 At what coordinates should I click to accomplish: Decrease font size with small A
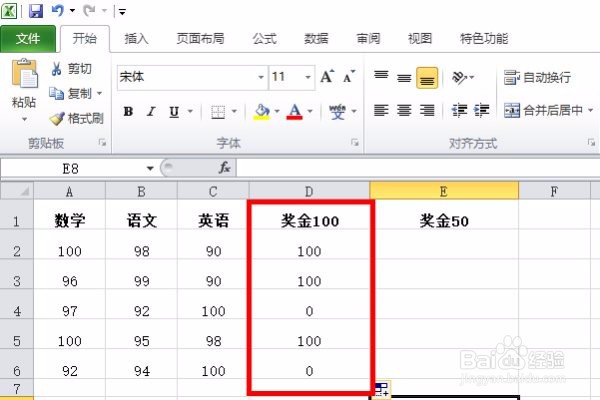[x=349, y=77]
